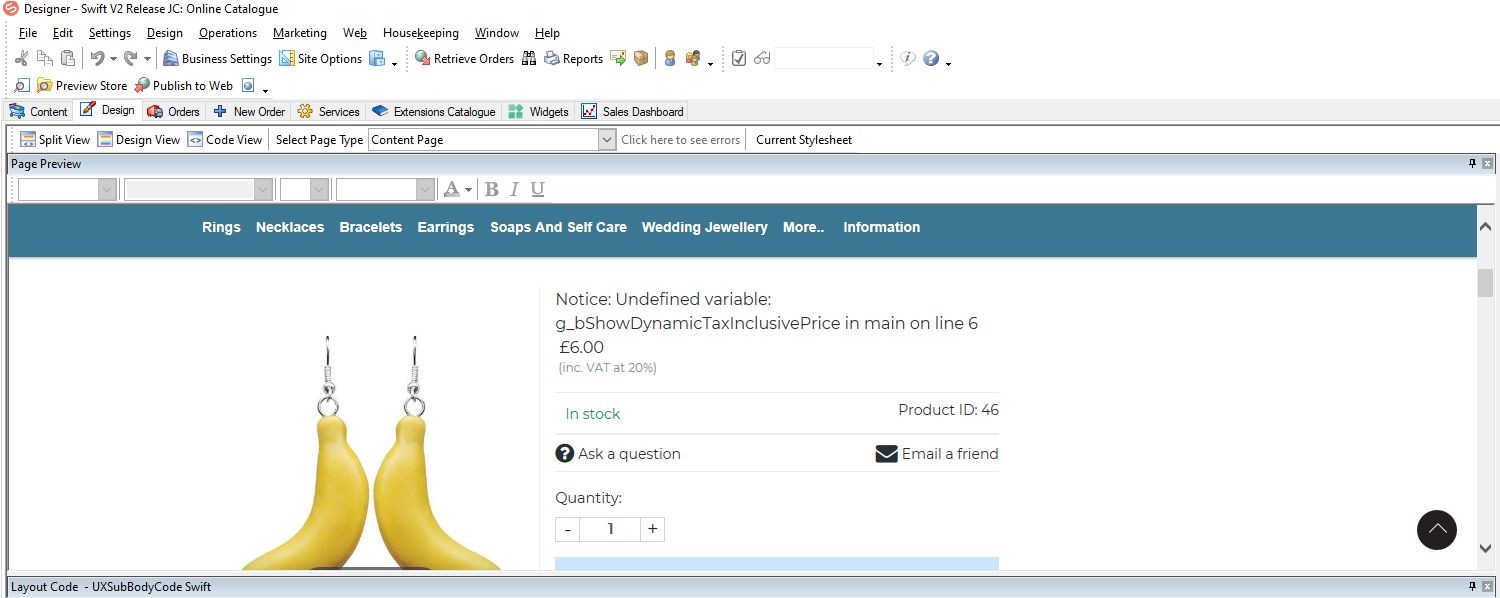1500x598 pixels.
Task: Toggle italic formatting button
Action: (514, 189)
